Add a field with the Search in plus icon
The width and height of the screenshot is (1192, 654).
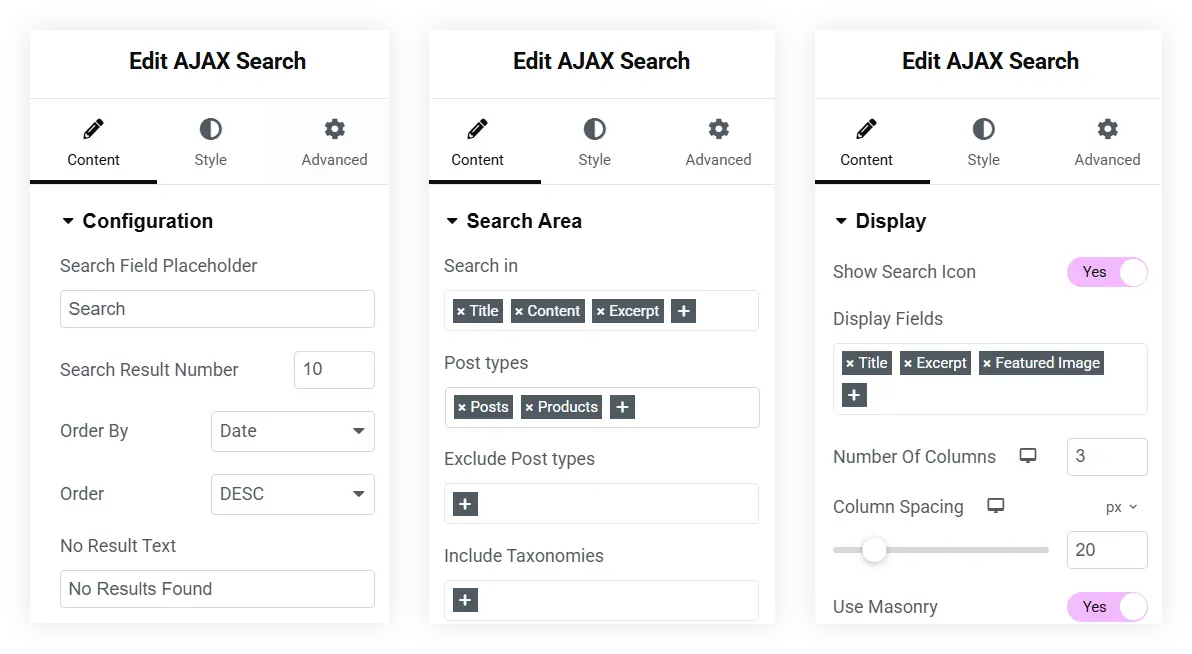click(x=683, y=311)
